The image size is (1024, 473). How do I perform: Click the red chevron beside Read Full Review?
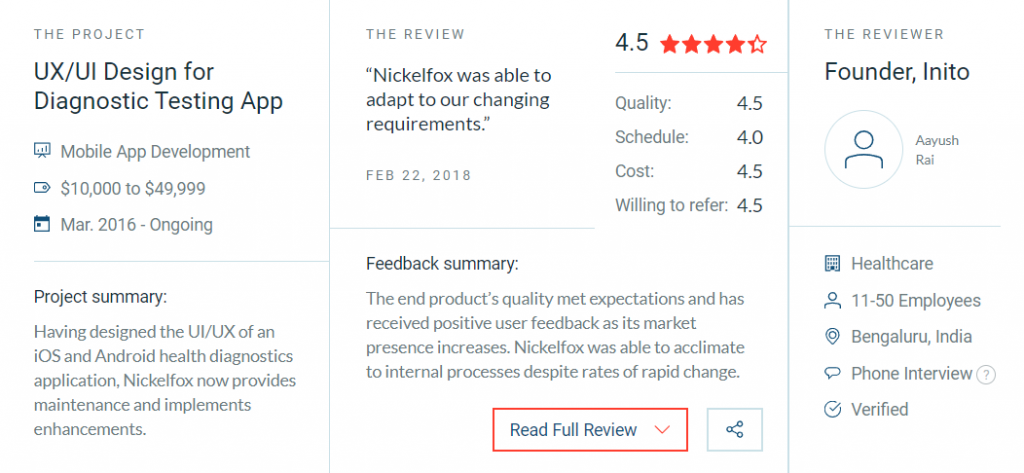[x=661, y=430]
